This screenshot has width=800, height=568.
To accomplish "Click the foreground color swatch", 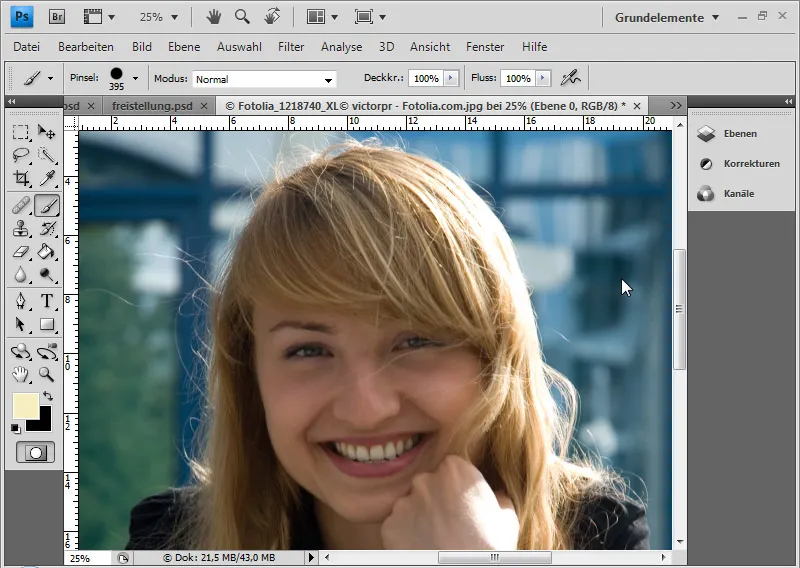I will coord(24,404).
